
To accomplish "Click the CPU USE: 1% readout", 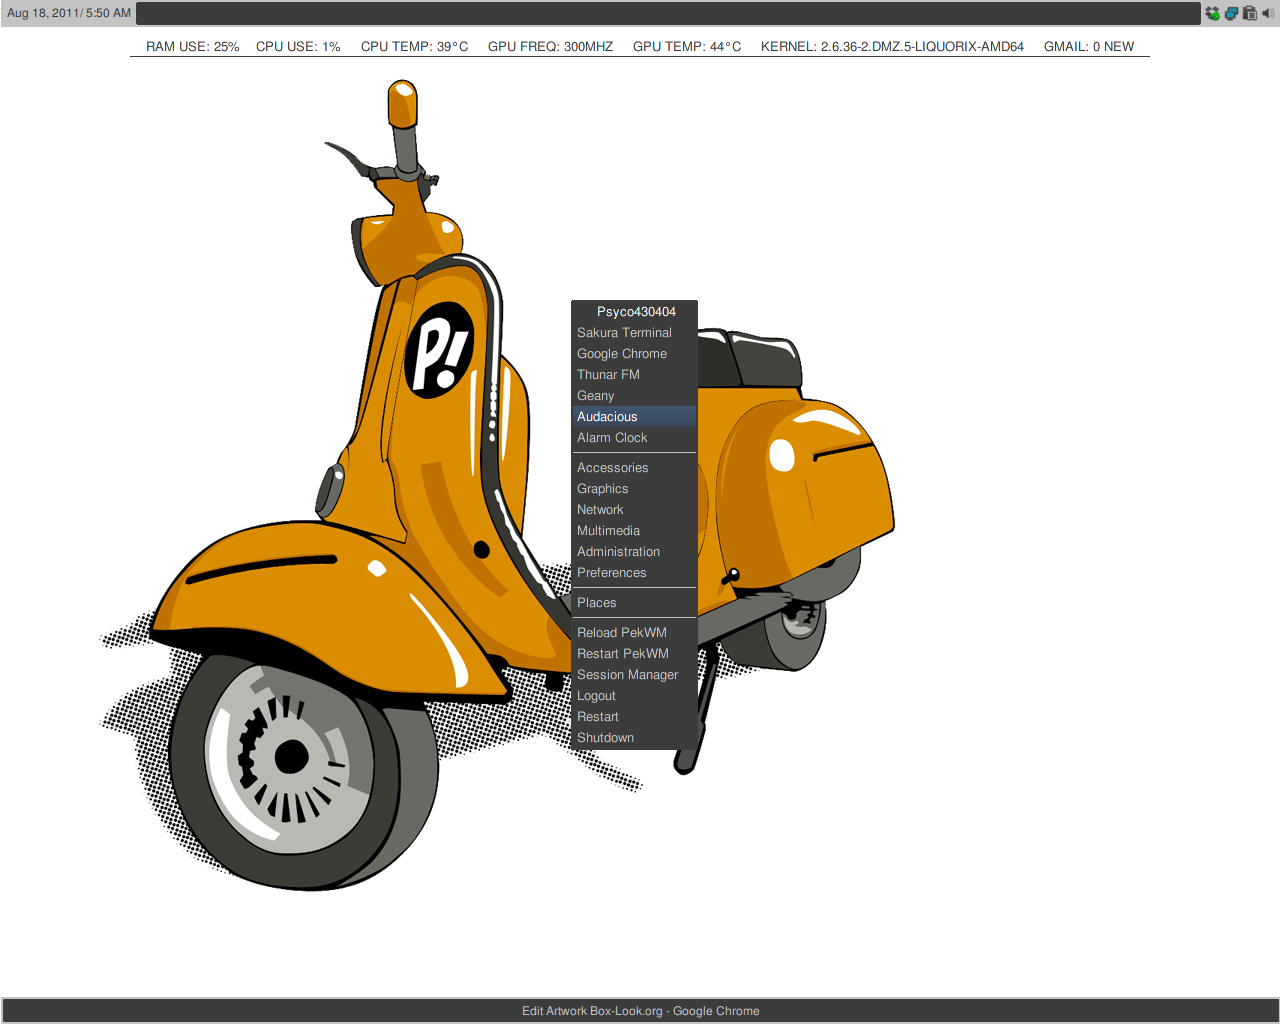I will (298, 47).
